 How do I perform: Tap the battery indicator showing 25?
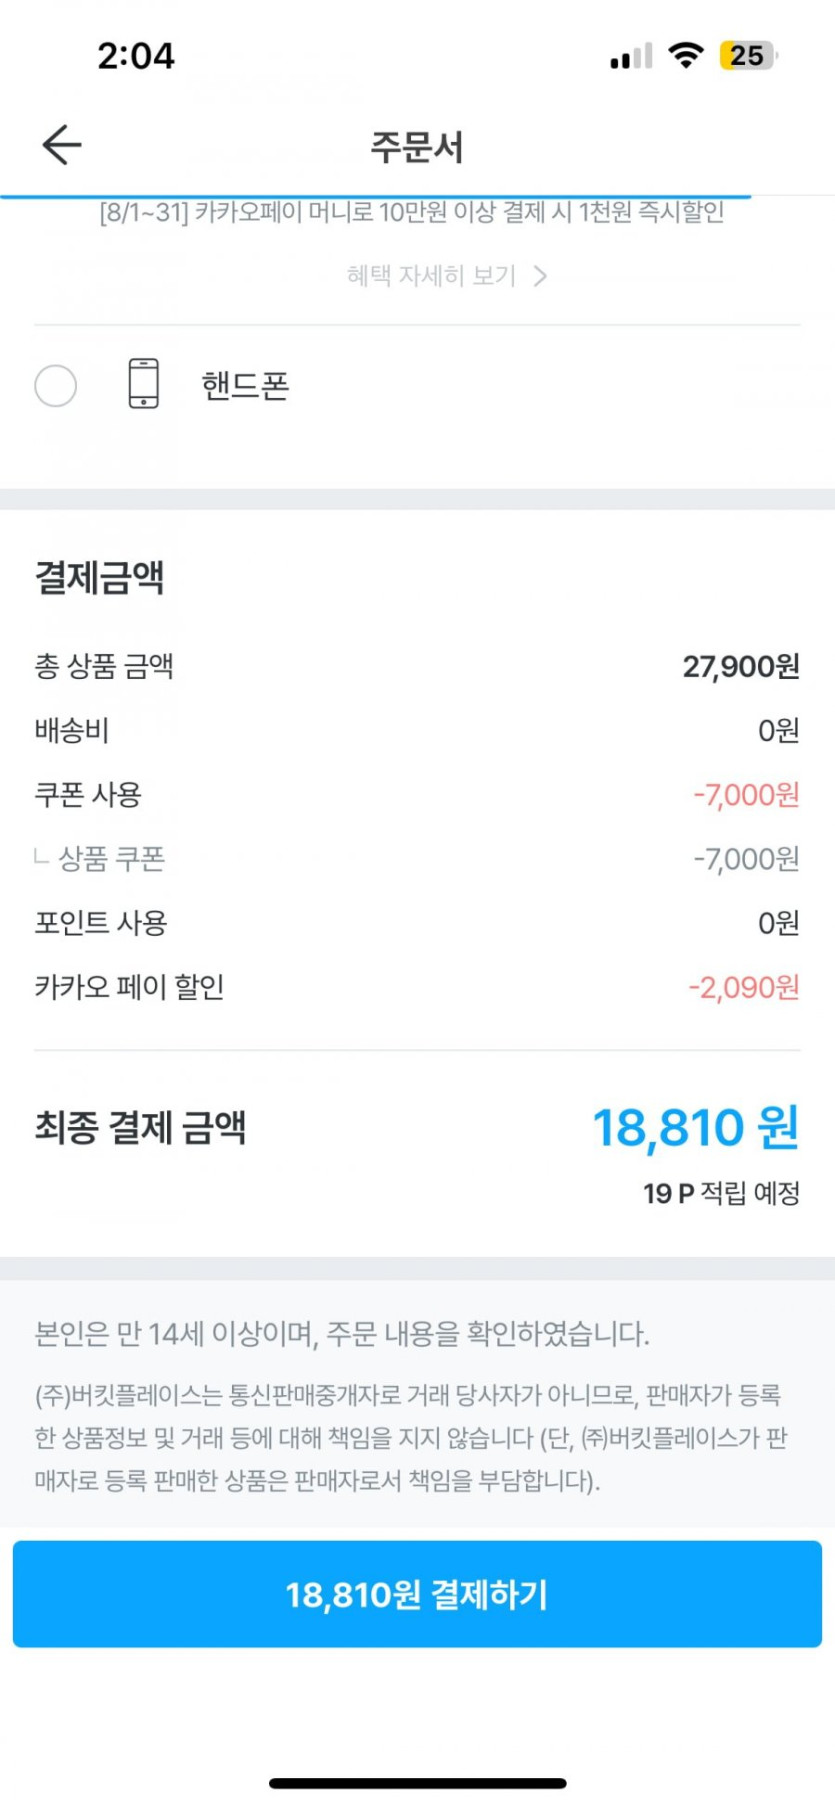coord(747,55)
